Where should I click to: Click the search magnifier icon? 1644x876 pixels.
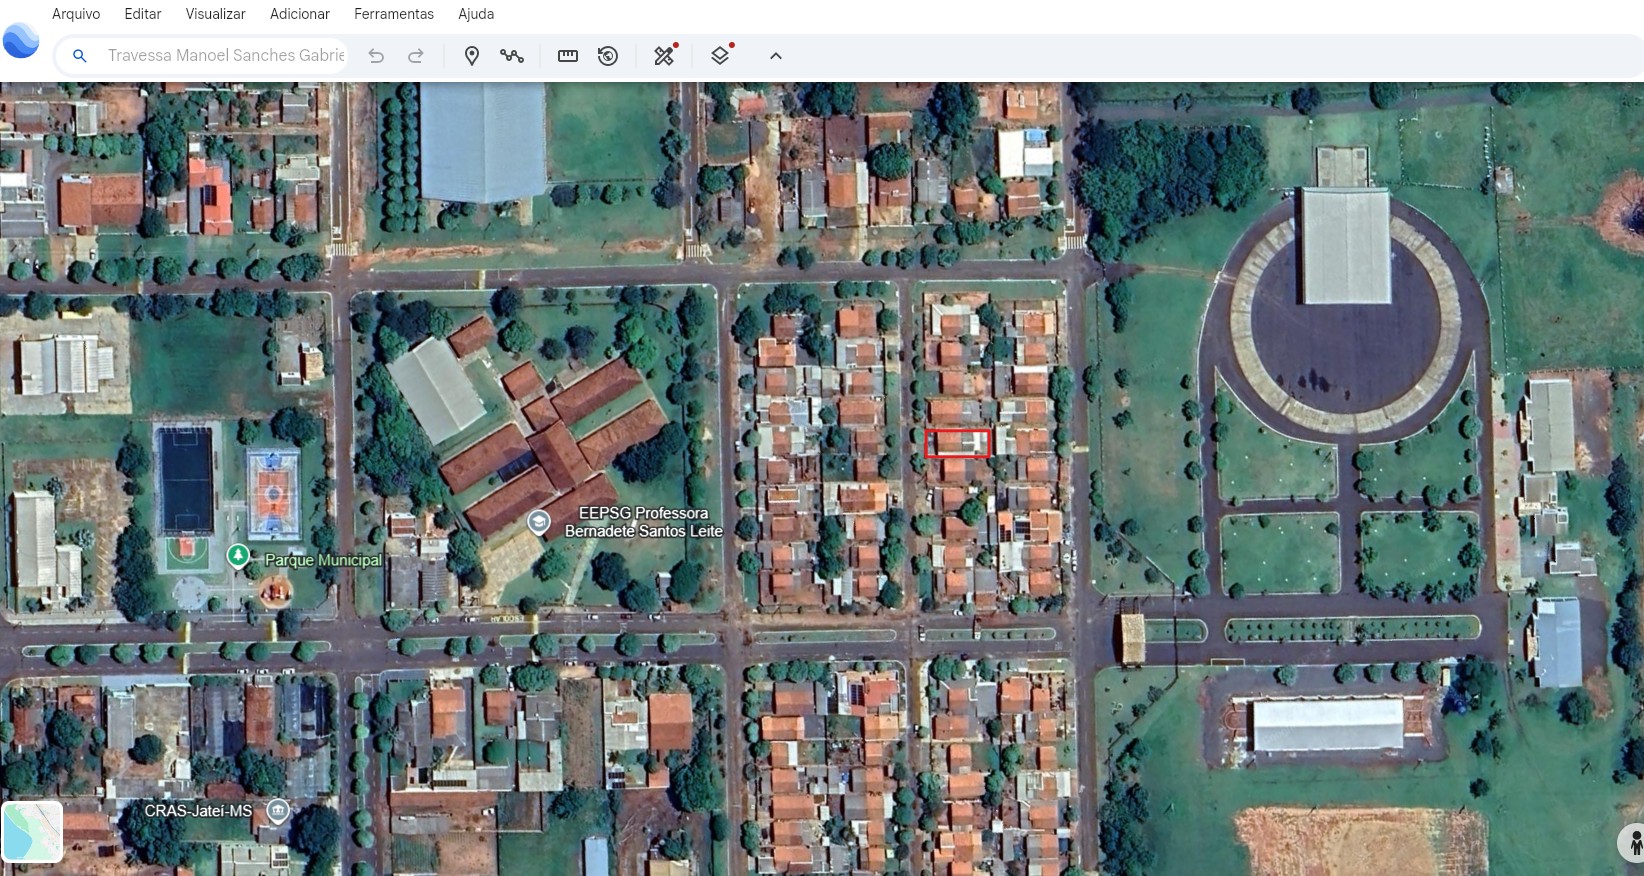[x=80, y=56]
